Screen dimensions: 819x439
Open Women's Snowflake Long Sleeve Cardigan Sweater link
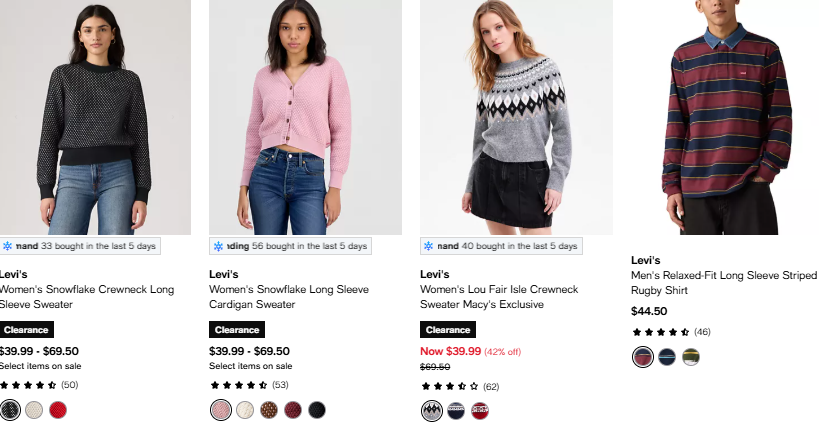tap(289, 297)
